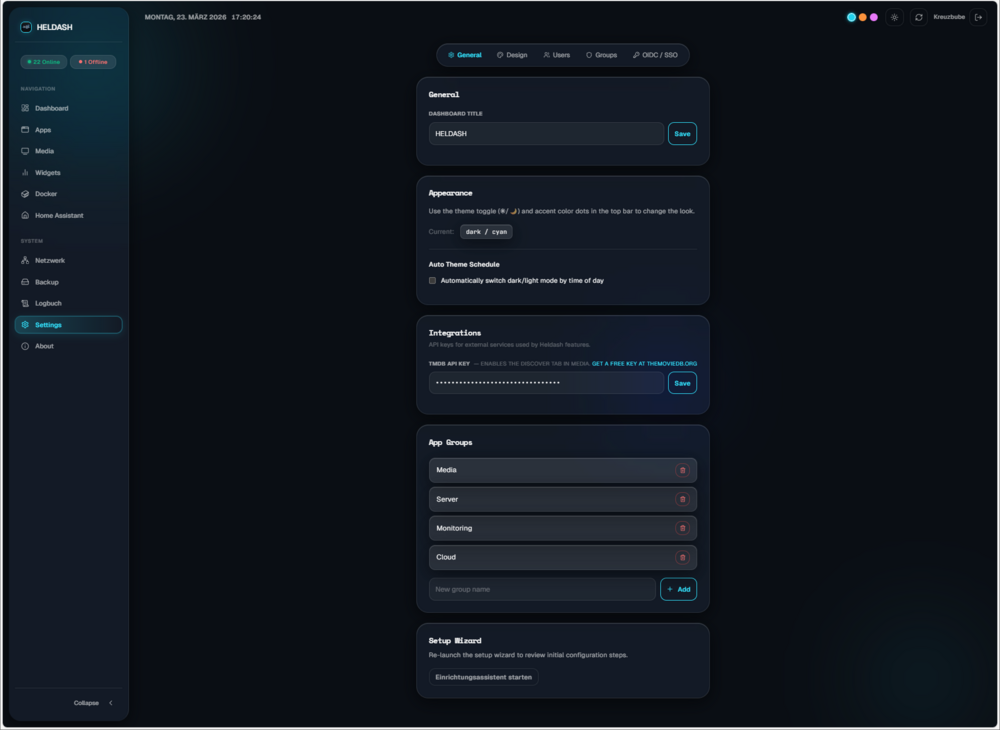Open the themoviedb.org free key link
Image resolution: width=1000 pixels, height=730 pixels.
[644, 363]
